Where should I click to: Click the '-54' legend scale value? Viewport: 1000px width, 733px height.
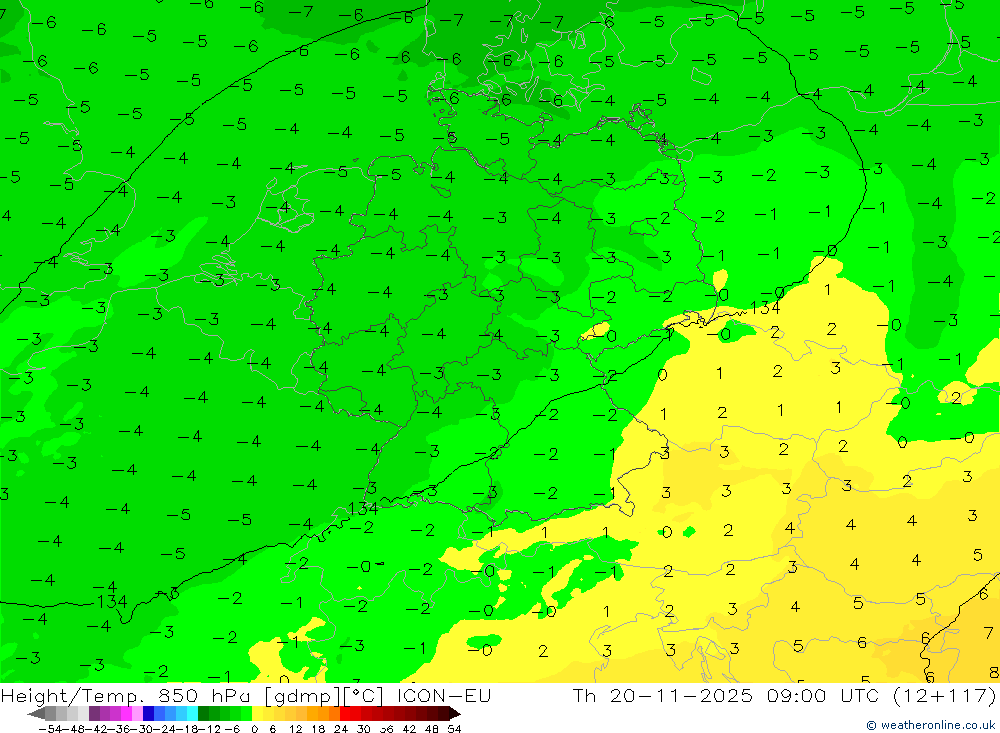pos(50,729)
